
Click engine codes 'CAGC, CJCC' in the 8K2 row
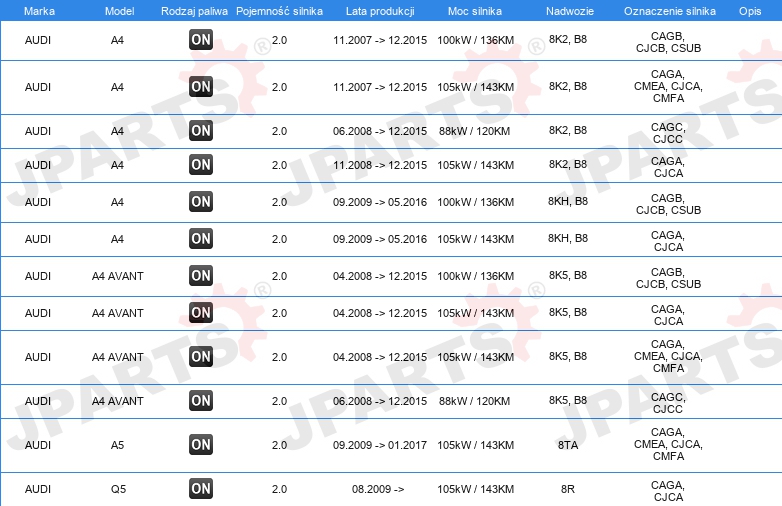tap(668, 133)
